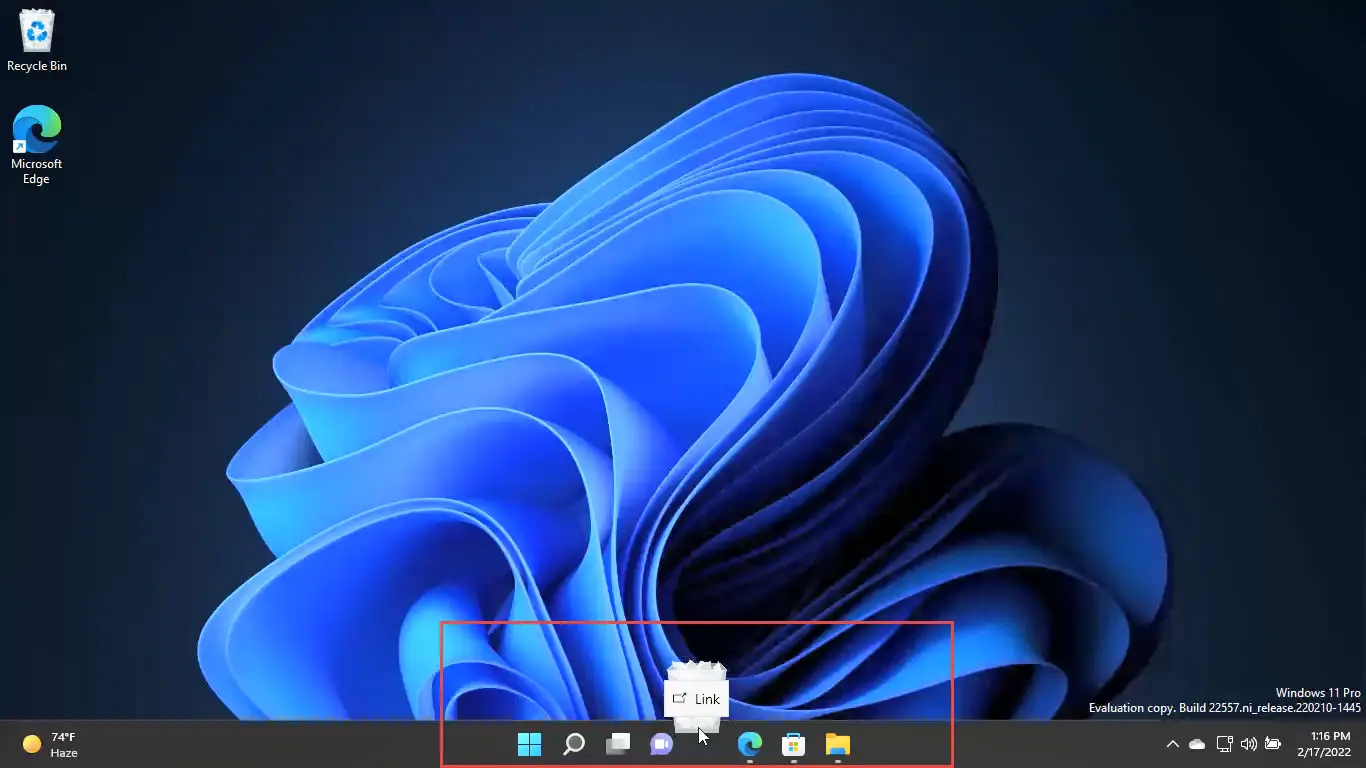Open taskbar Search
The width and height of the screenshot is (1366, 768).
pyautogui.click(x=574, y=744)
